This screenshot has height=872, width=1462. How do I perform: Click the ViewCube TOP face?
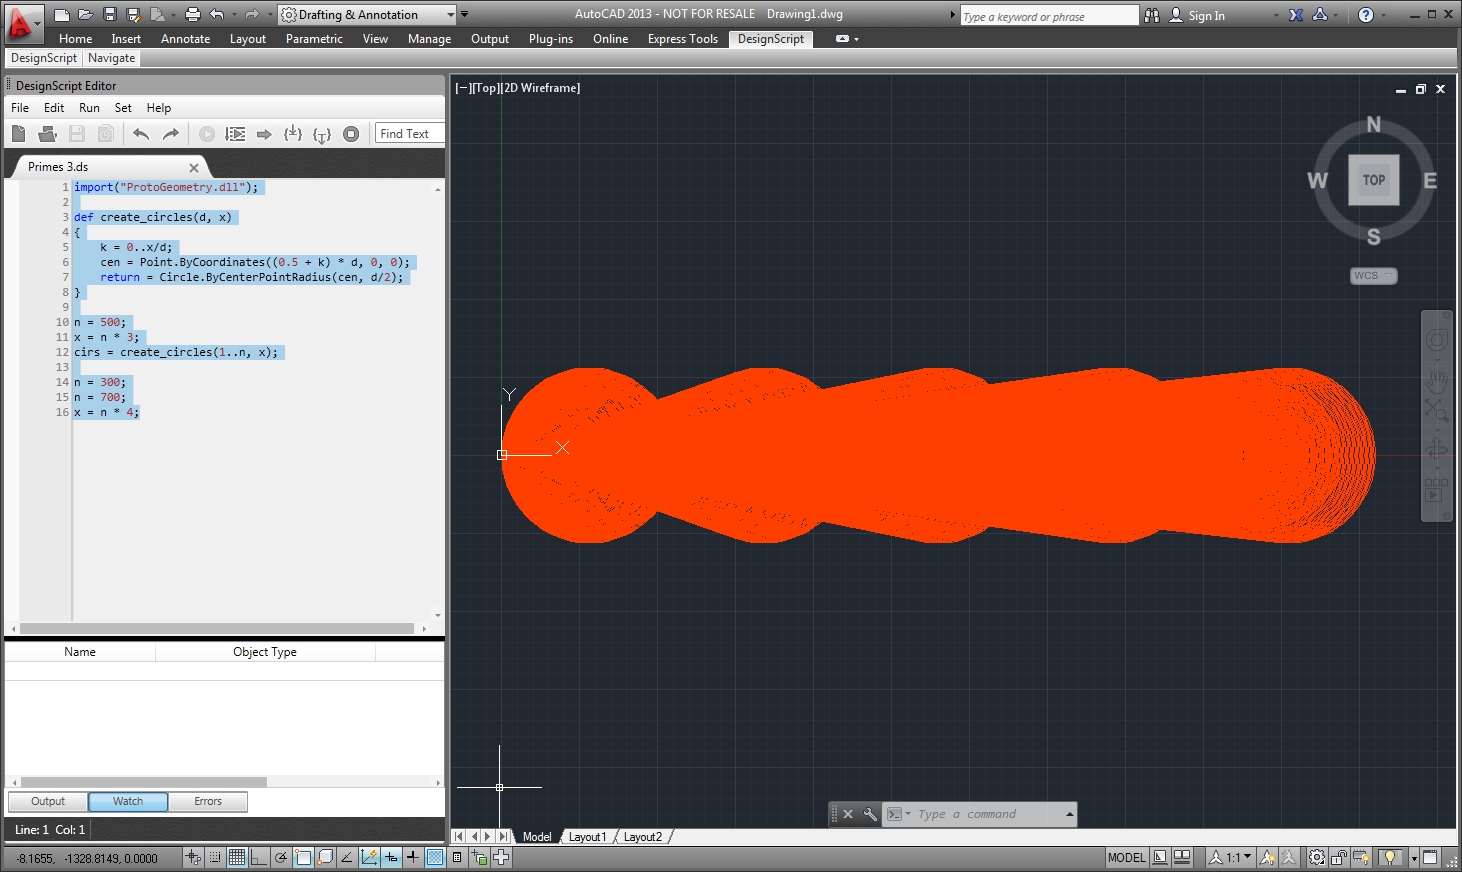coord(1373,180)
